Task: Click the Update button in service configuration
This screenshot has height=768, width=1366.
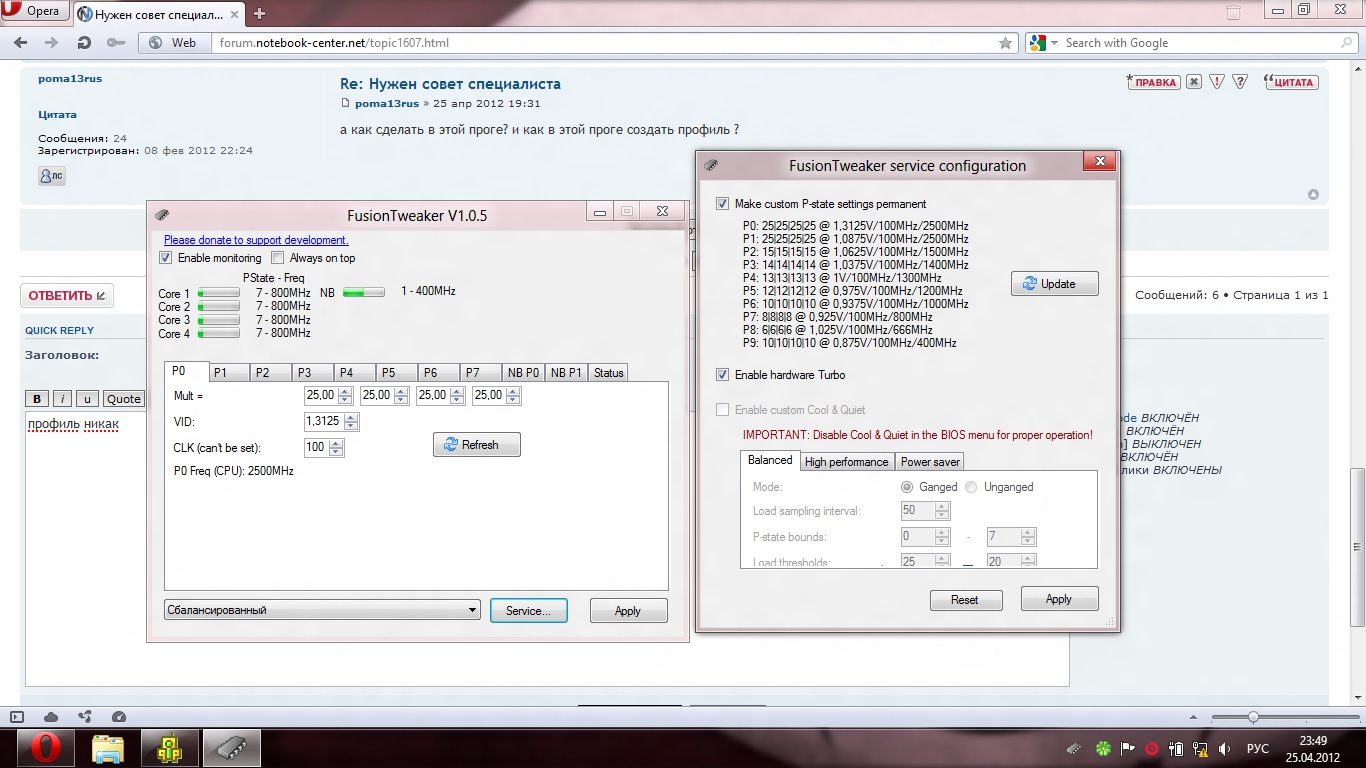Action: click(x=1055, y=284)
